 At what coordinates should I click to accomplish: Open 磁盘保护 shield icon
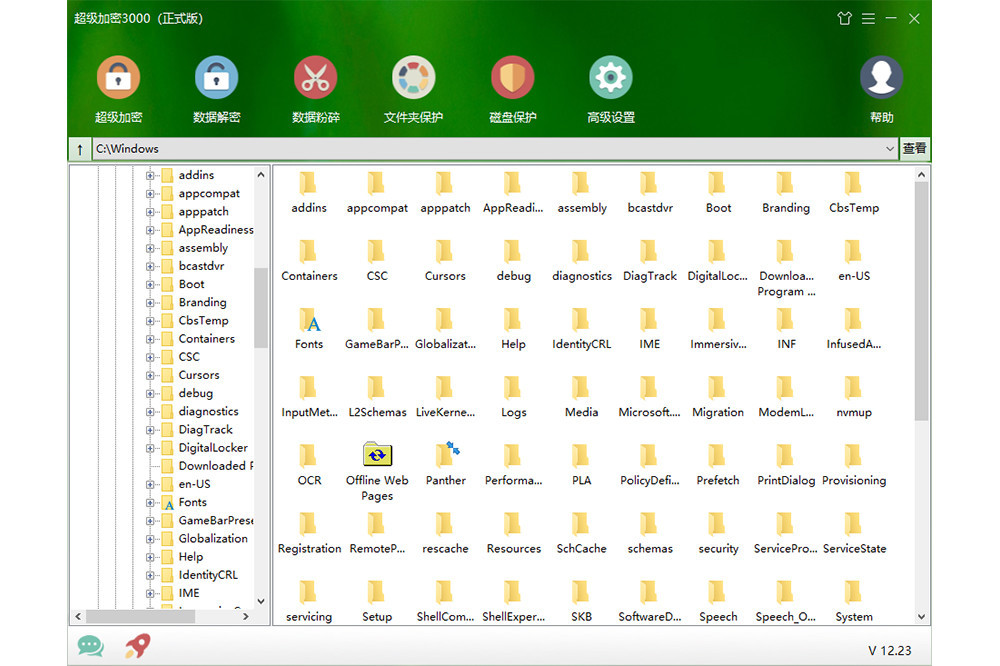[x=512, y=79]
